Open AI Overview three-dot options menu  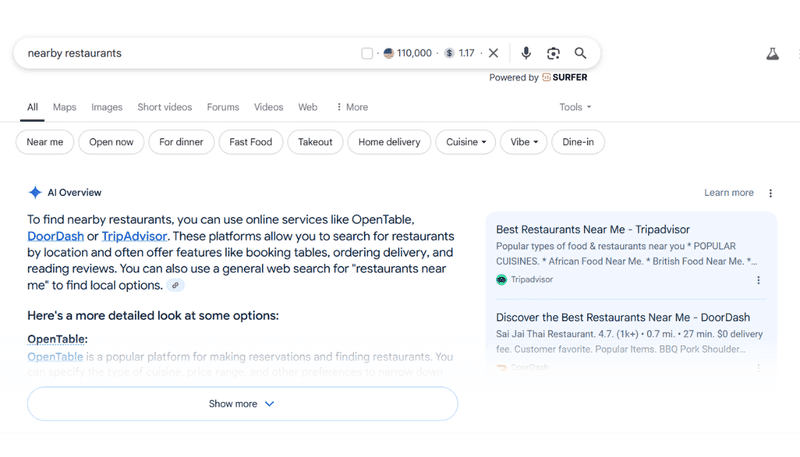[770, 193]
